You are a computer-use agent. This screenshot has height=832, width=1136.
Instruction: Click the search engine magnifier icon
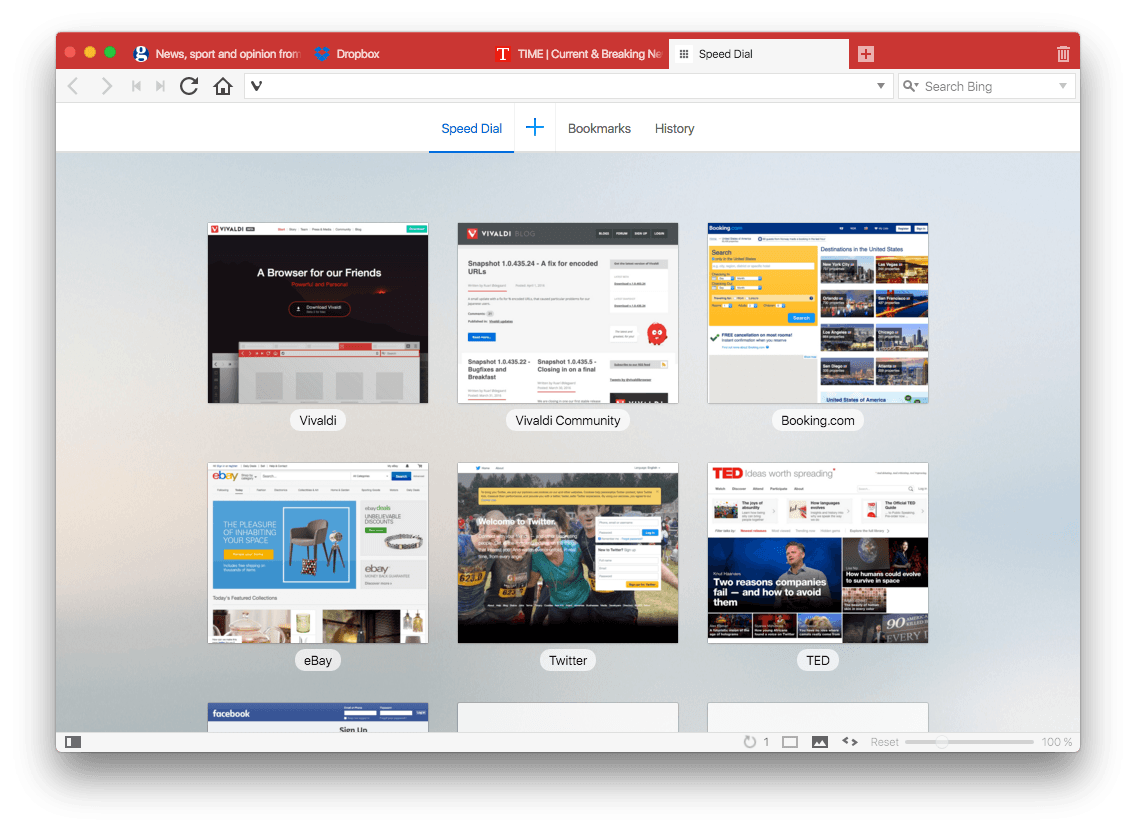pos(911,86)
